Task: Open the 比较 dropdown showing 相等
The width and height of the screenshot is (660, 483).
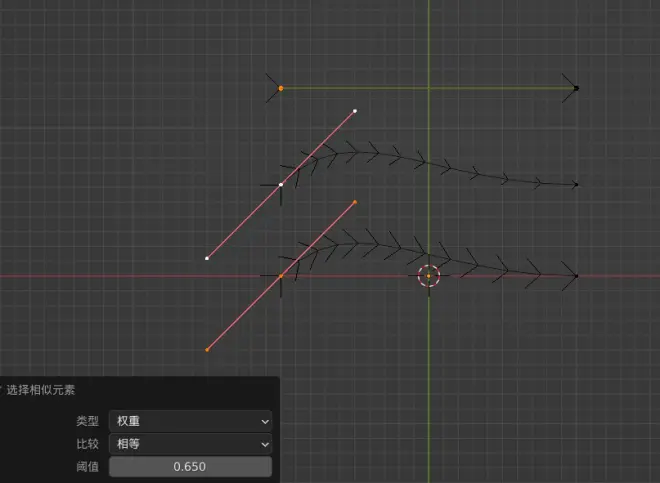Action: (x=191, y=443)
